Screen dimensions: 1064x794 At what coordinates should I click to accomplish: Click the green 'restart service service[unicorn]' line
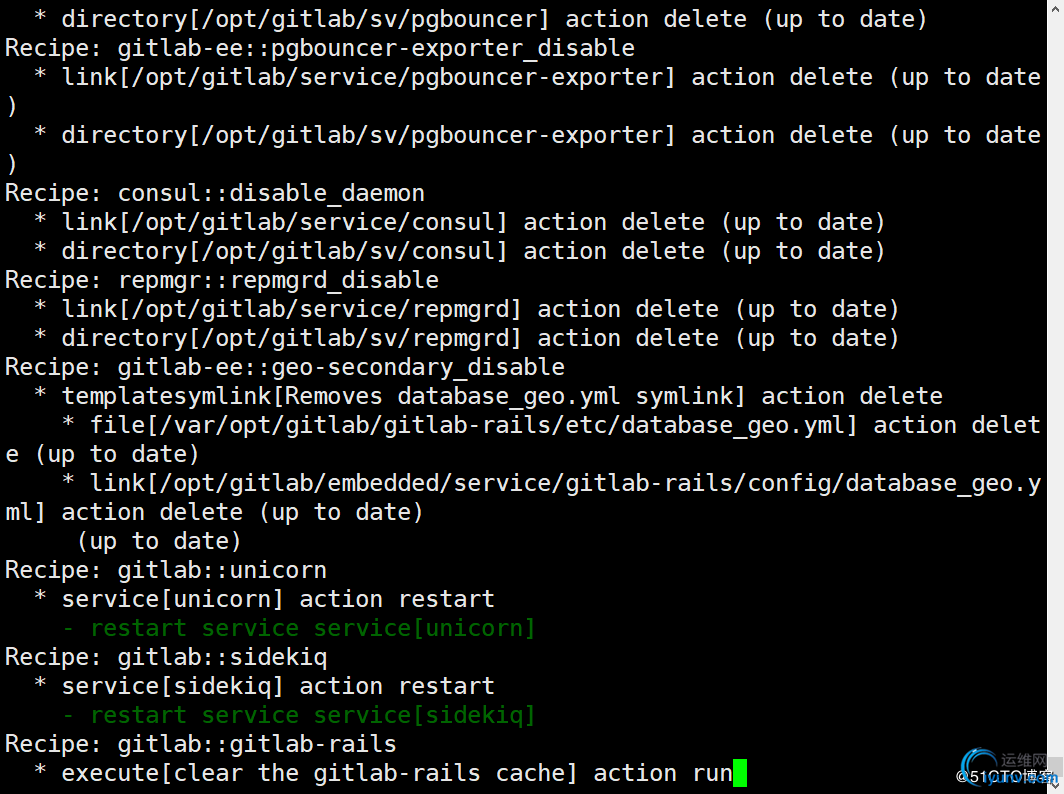click(313, 628)
